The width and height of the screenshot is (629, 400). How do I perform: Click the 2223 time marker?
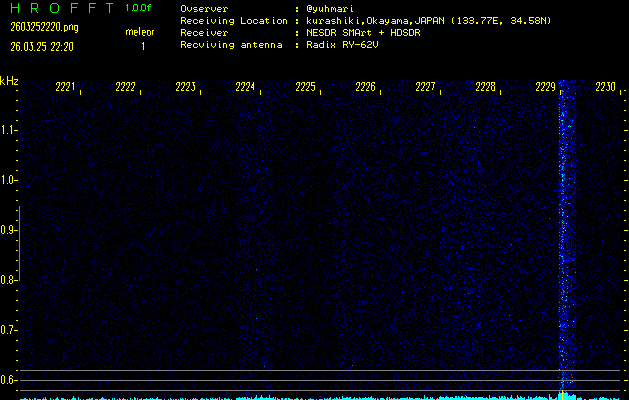click(186, 87)
